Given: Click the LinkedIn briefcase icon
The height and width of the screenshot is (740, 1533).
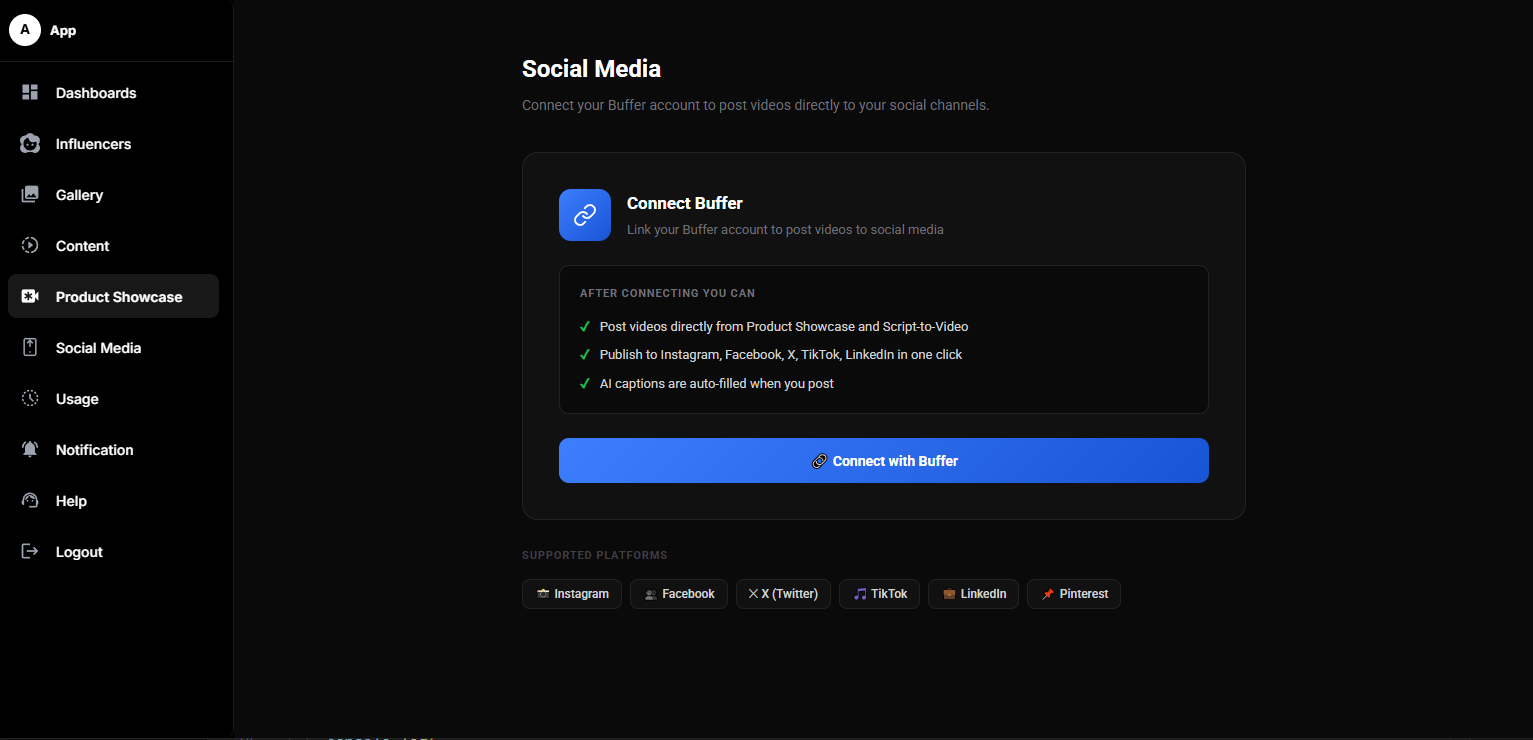Looking at the screenshot, I should [x=949, y=594].
